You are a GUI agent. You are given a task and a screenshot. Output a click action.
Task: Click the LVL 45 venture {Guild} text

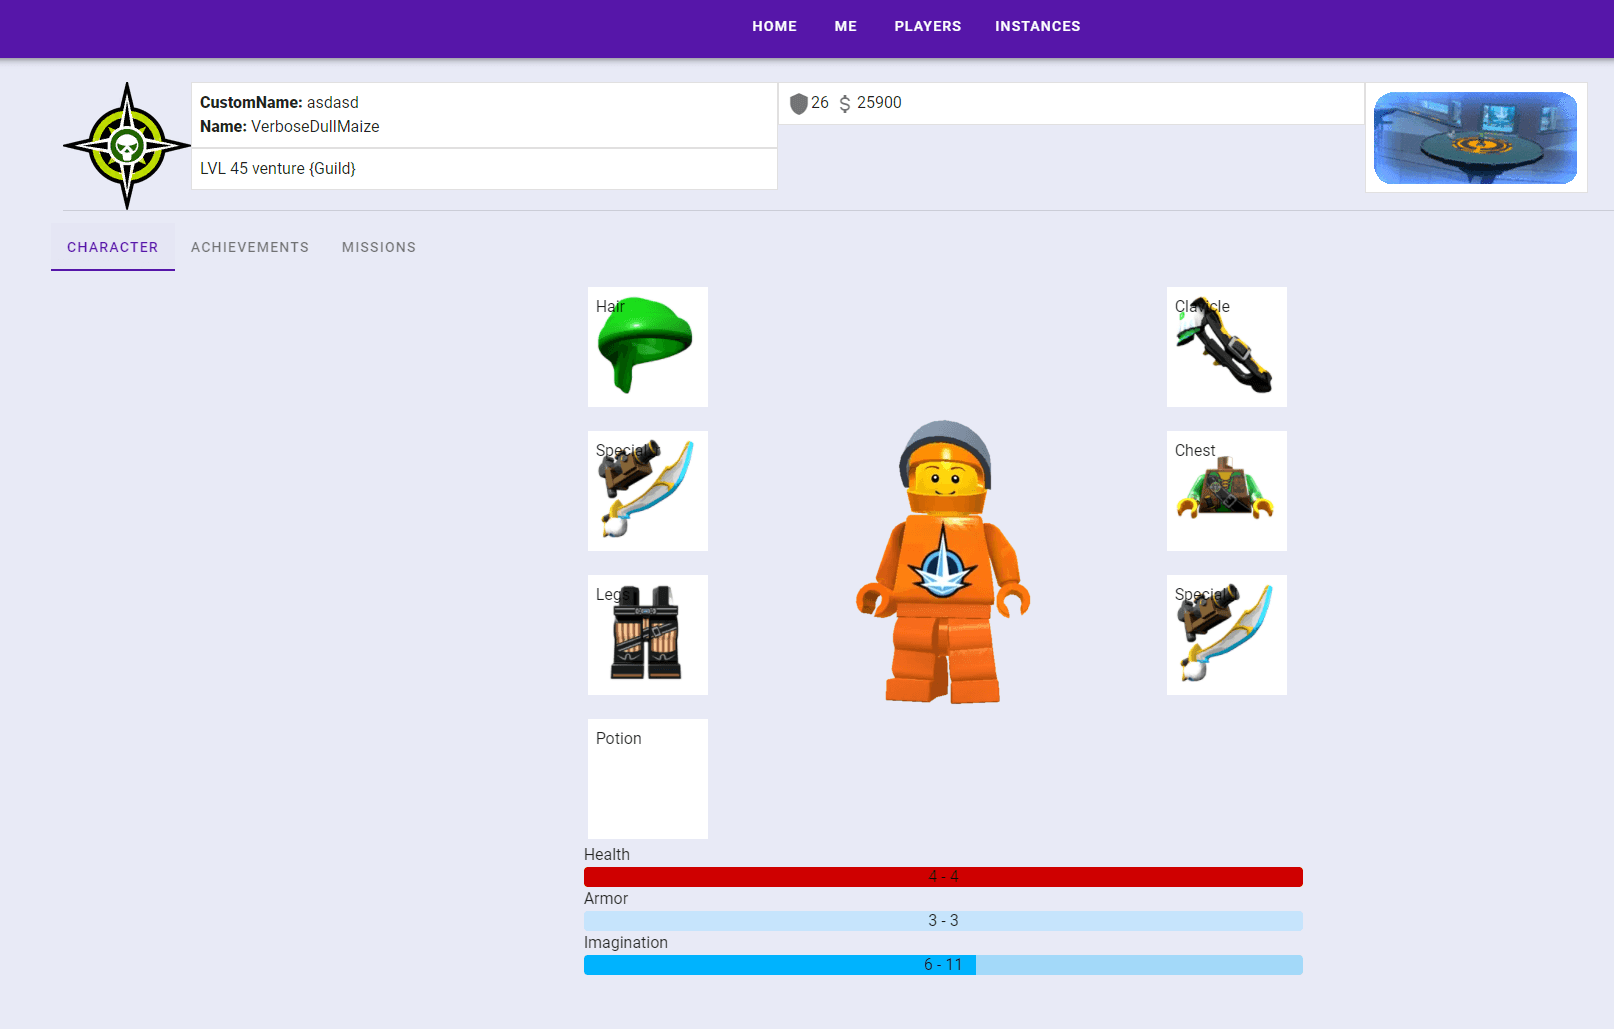278,168
